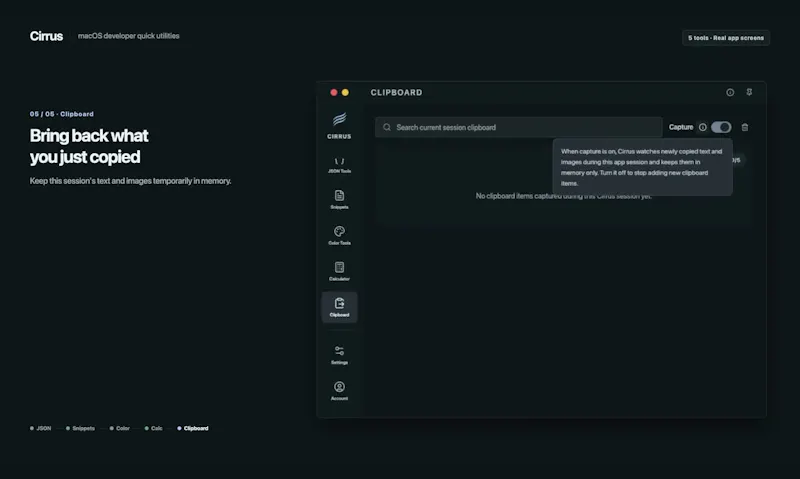Open the Account page
This screenshot has width=800, height=479.
pos(339,391)
